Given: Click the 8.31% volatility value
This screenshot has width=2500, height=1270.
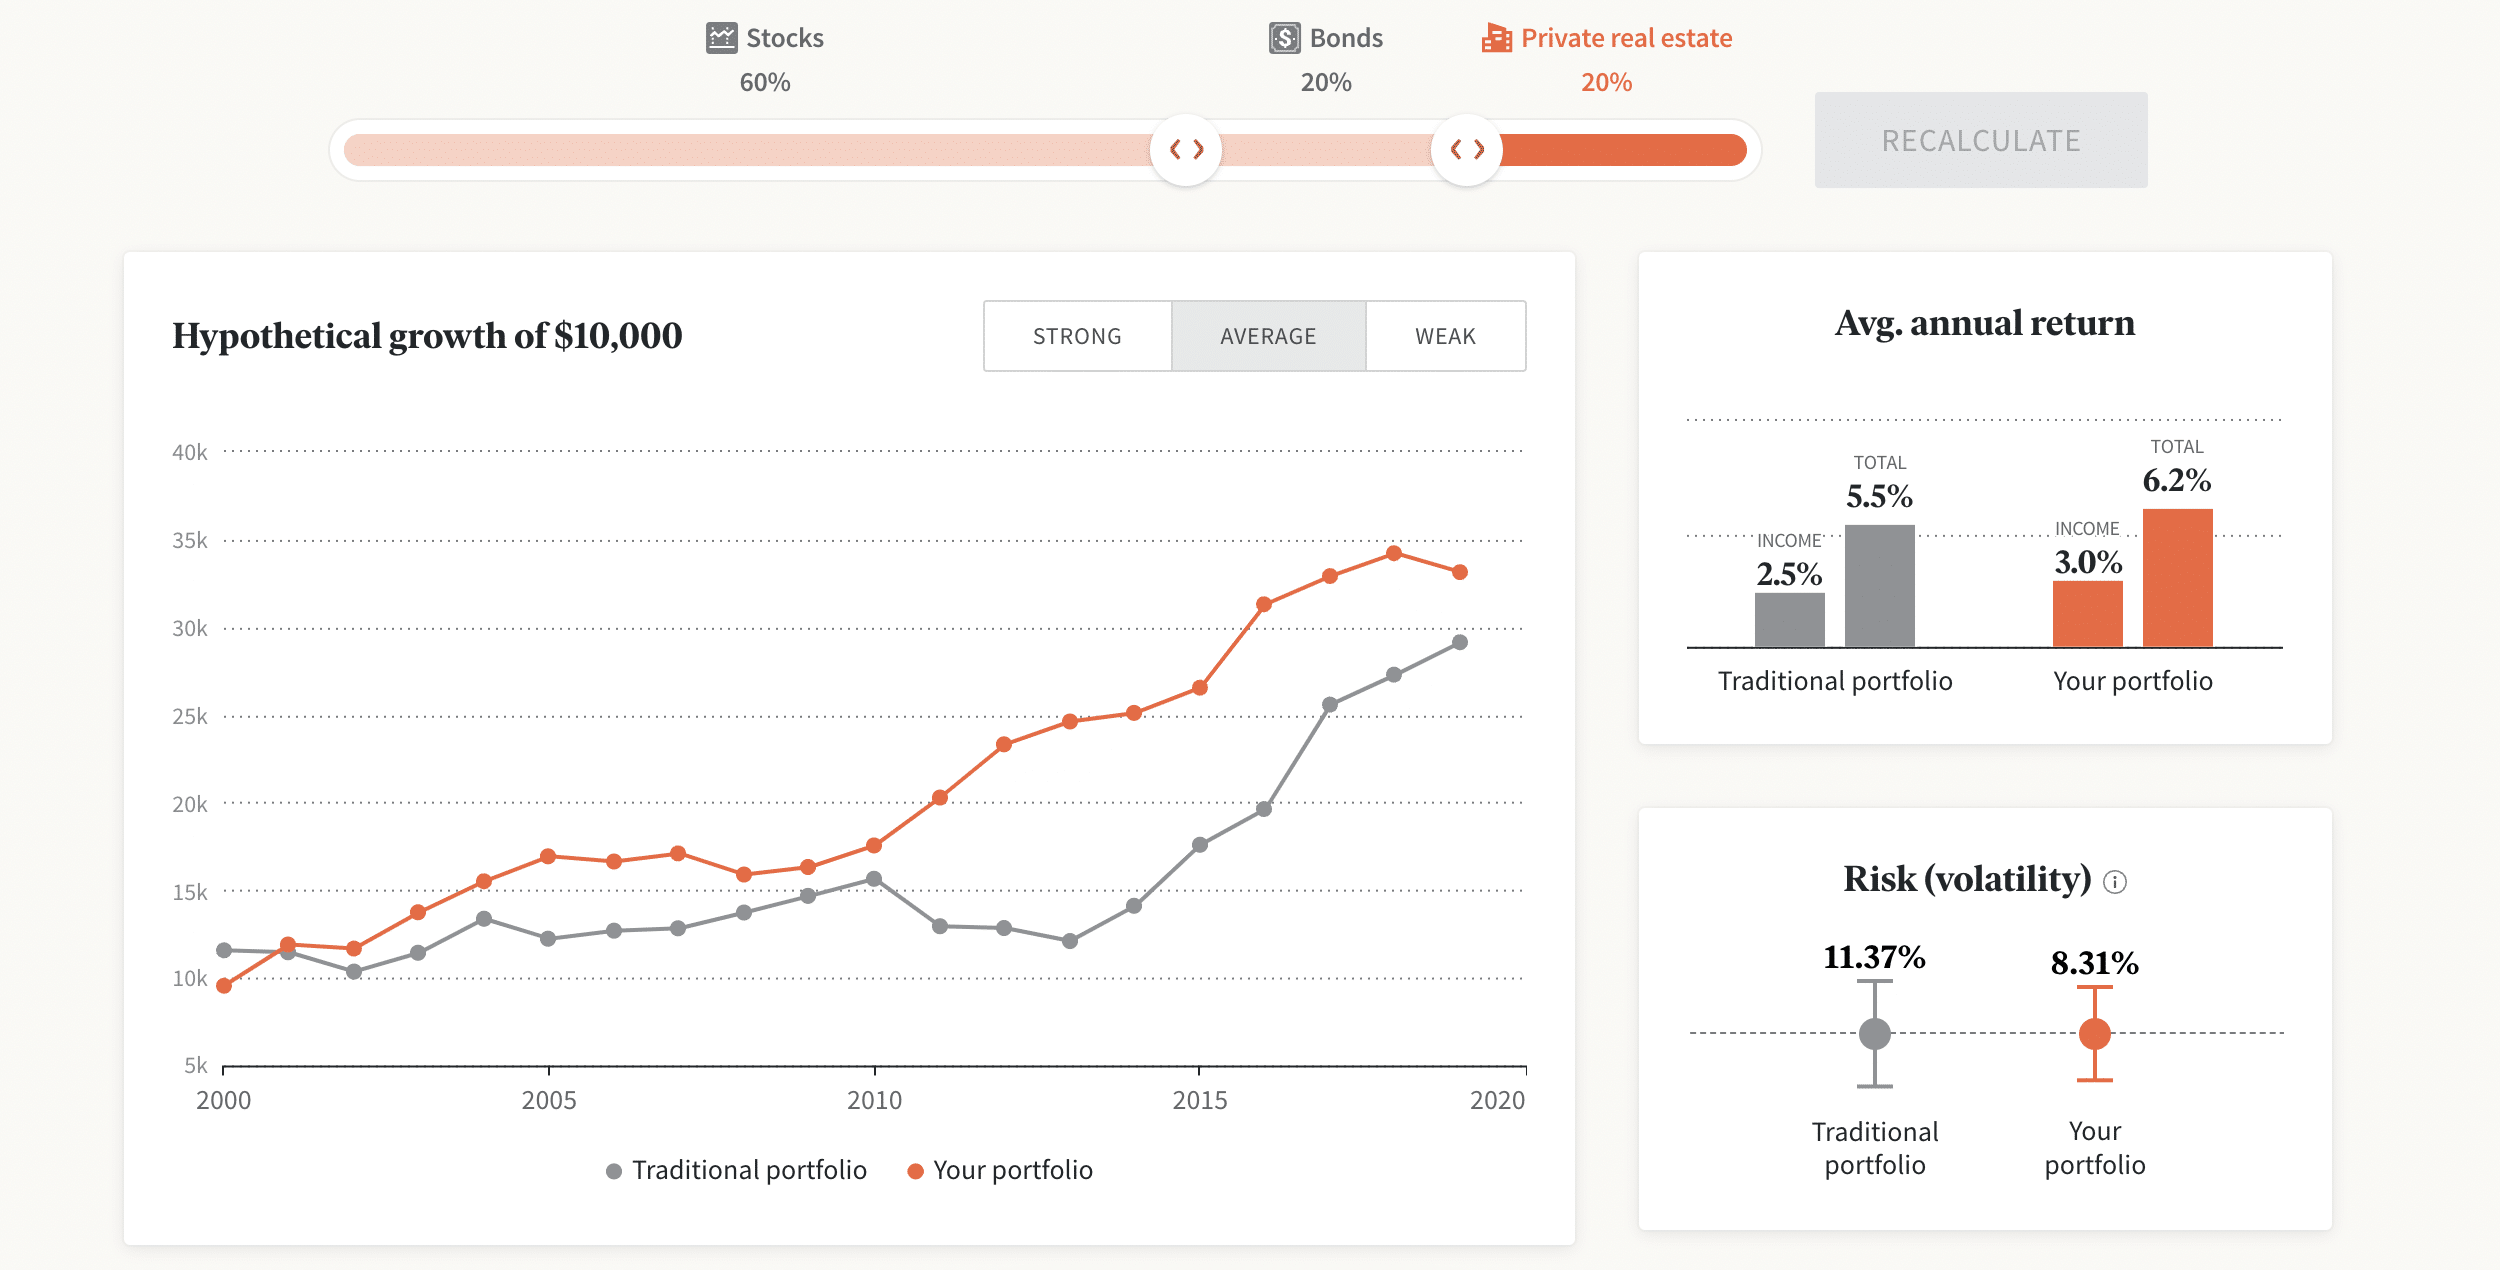Looking at the screenshot, I should 2095,963.
